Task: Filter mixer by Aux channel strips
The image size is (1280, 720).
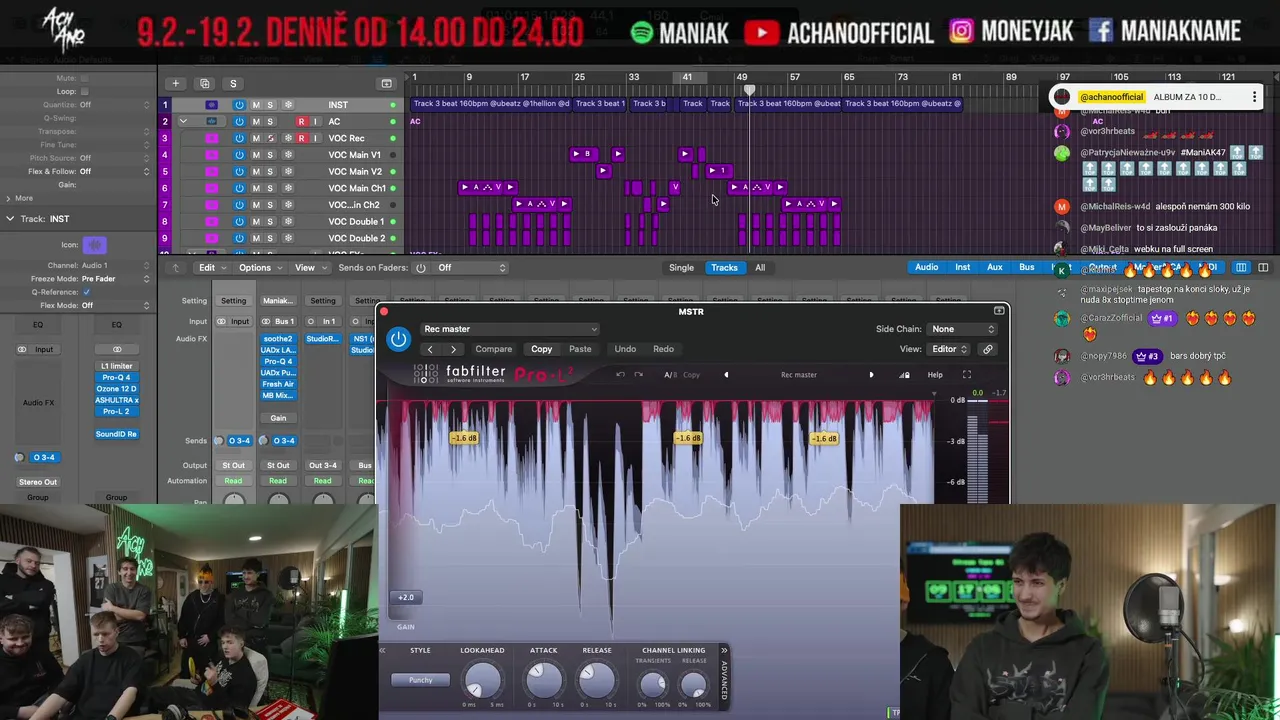Action: tap(994, 267)
